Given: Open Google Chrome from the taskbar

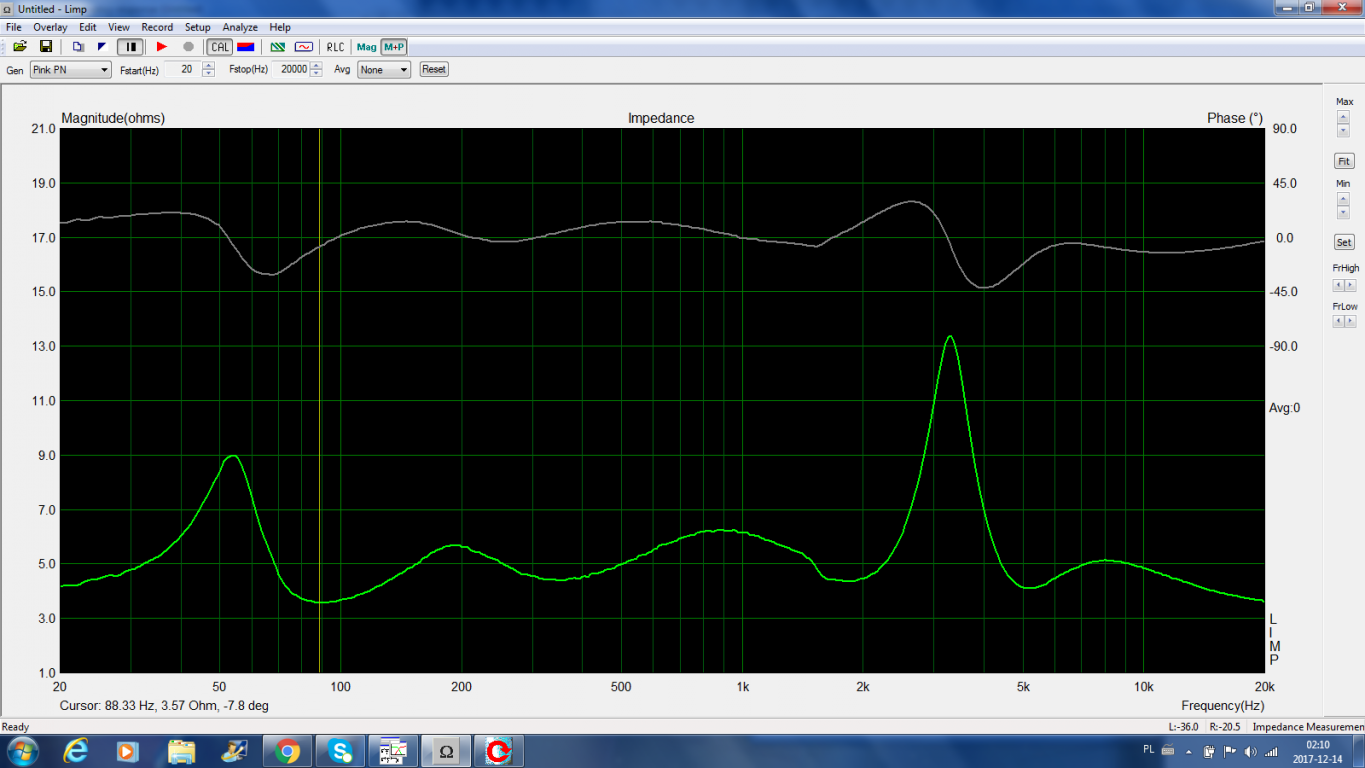Looking at the screenshot, I should coord(287,751).
